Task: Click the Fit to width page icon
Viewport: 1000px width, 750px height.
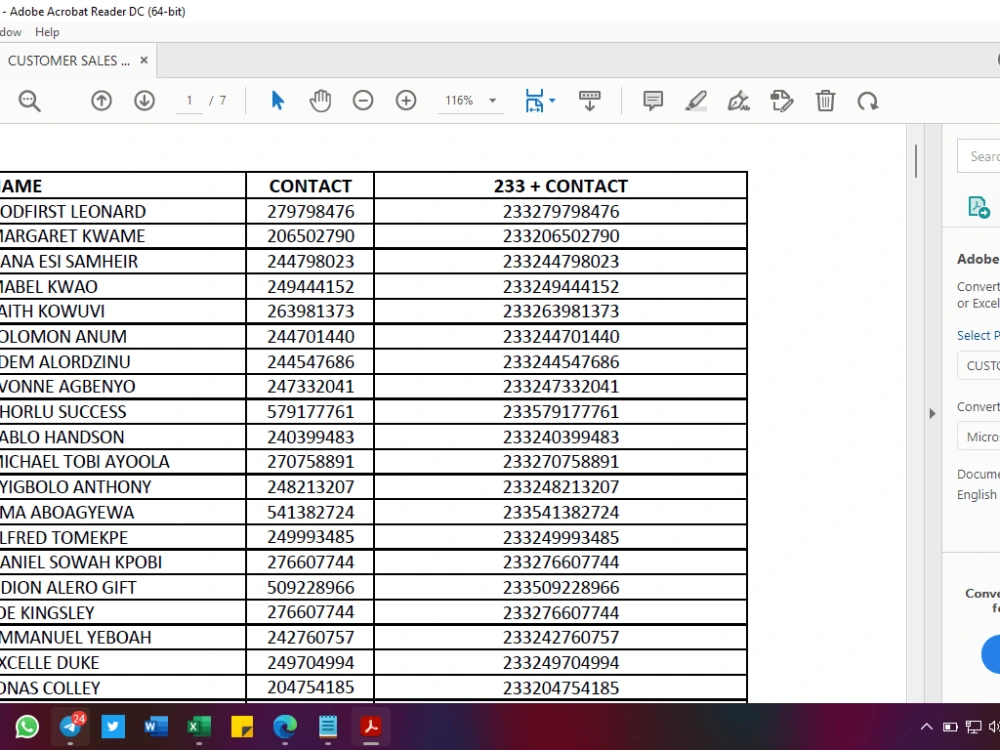Action: [x=534, y=101]
